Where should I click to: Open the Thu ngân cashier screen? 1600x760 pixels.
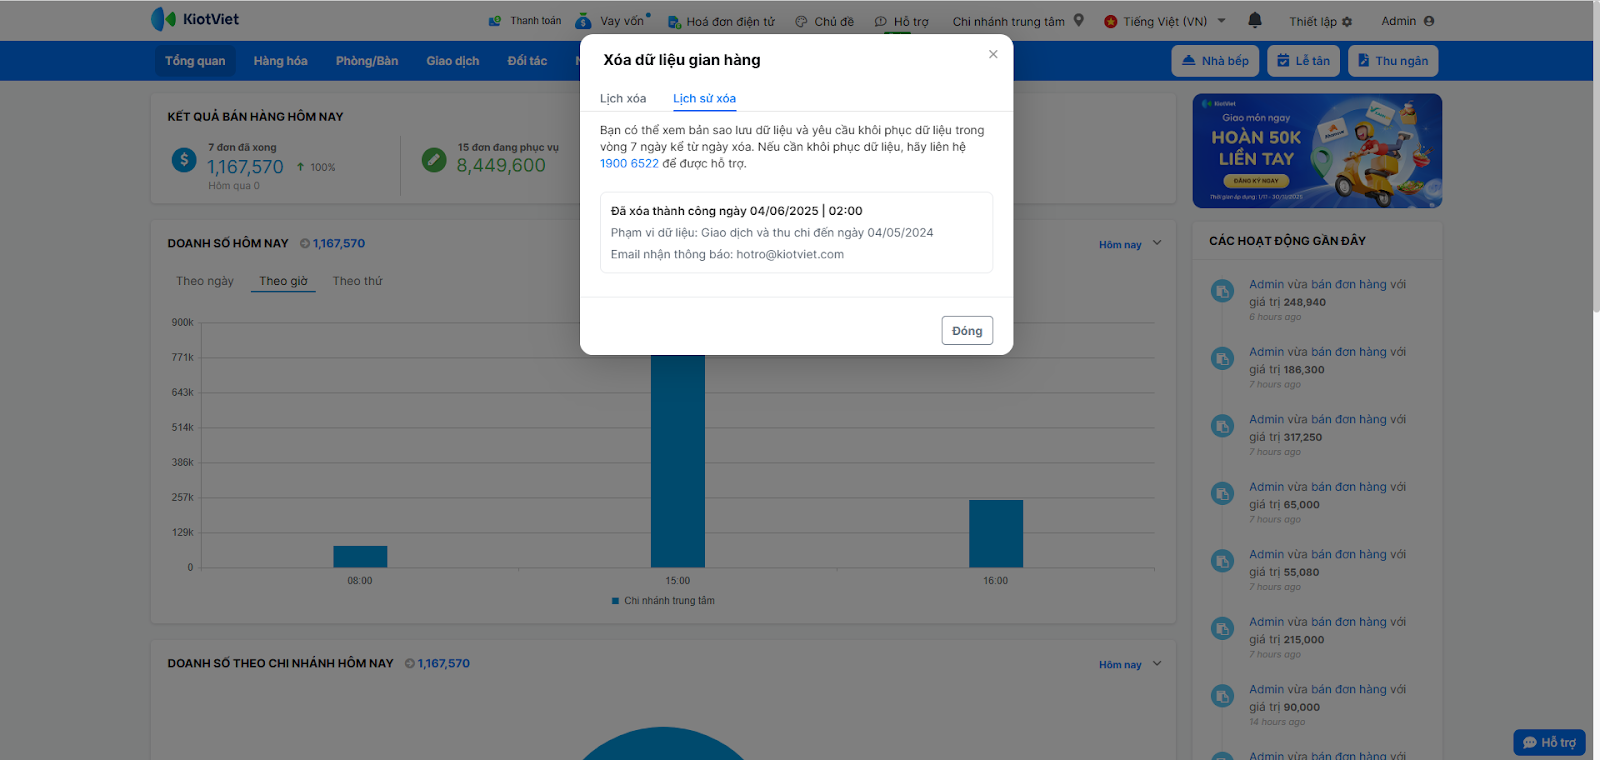(x=1393, y=61)
